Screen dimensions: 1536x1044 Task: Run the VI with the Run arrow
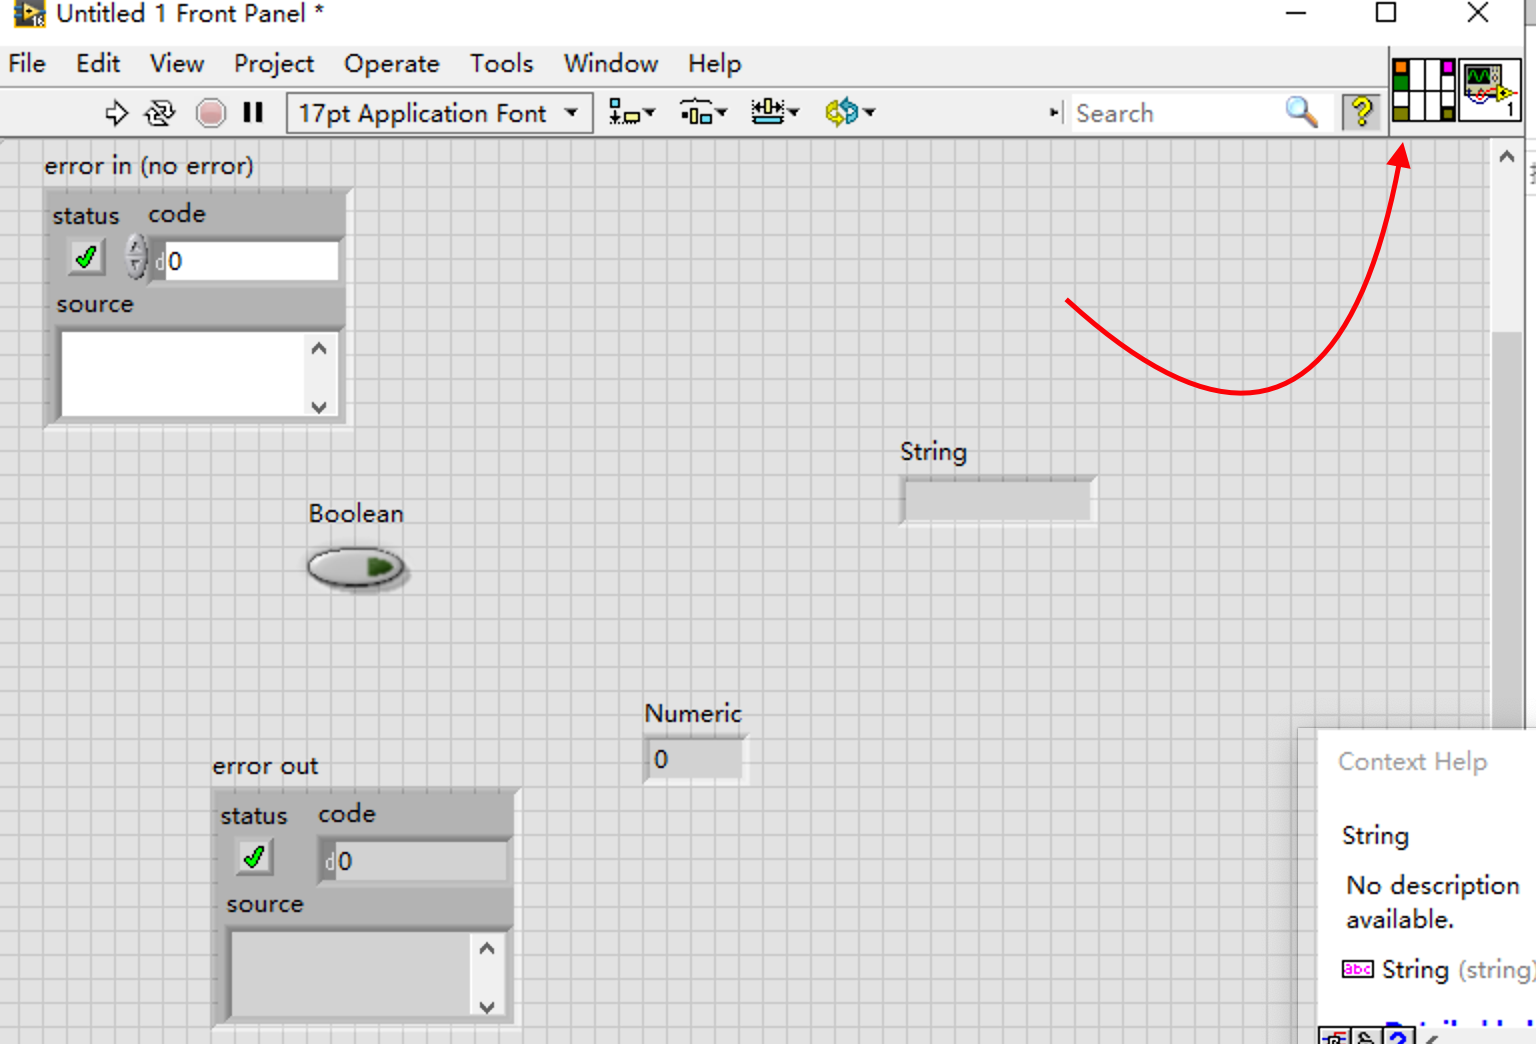117,112
